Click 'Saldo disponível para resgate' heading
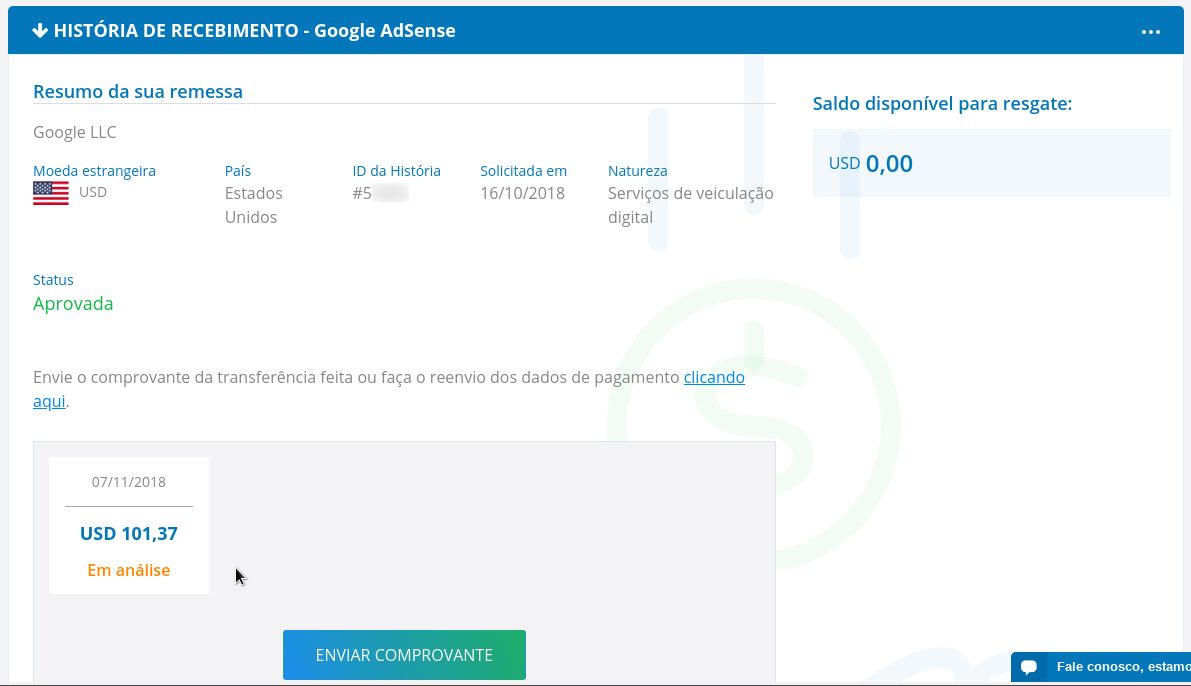Image resolution: width=1191 pixels, height=686 pixels. point(942,103)
